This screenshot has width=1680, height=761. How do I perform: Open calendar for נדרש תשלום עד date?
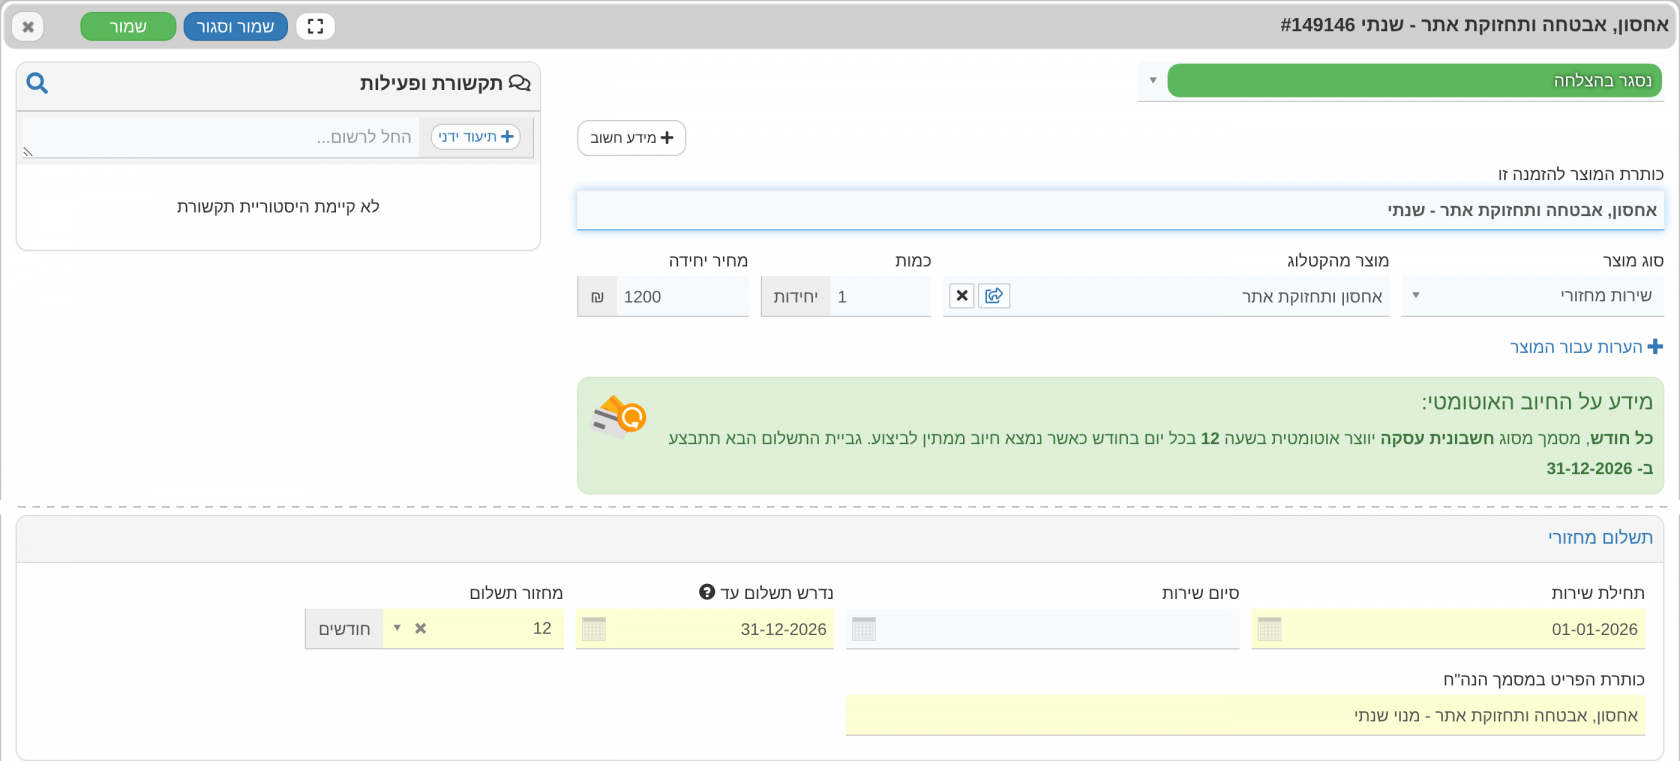pos(594,629)
